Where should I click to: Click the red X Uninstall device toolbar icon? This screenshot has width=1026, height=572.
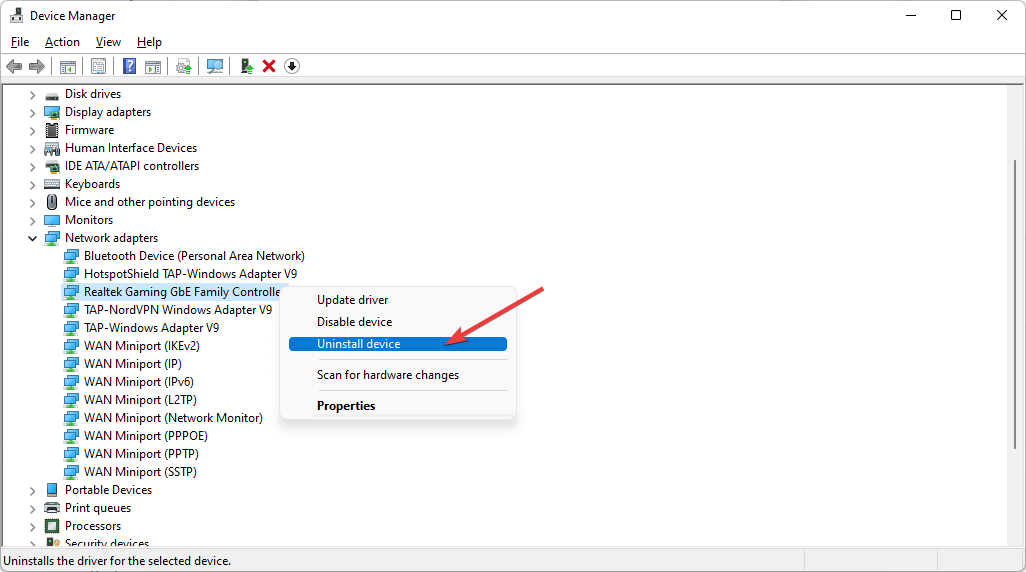click(x=269, y=66)
